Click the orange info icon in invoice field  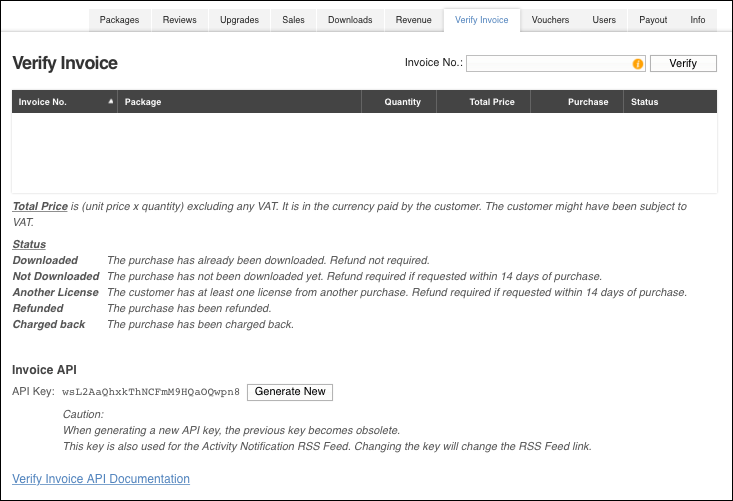[x=638, y=64]
